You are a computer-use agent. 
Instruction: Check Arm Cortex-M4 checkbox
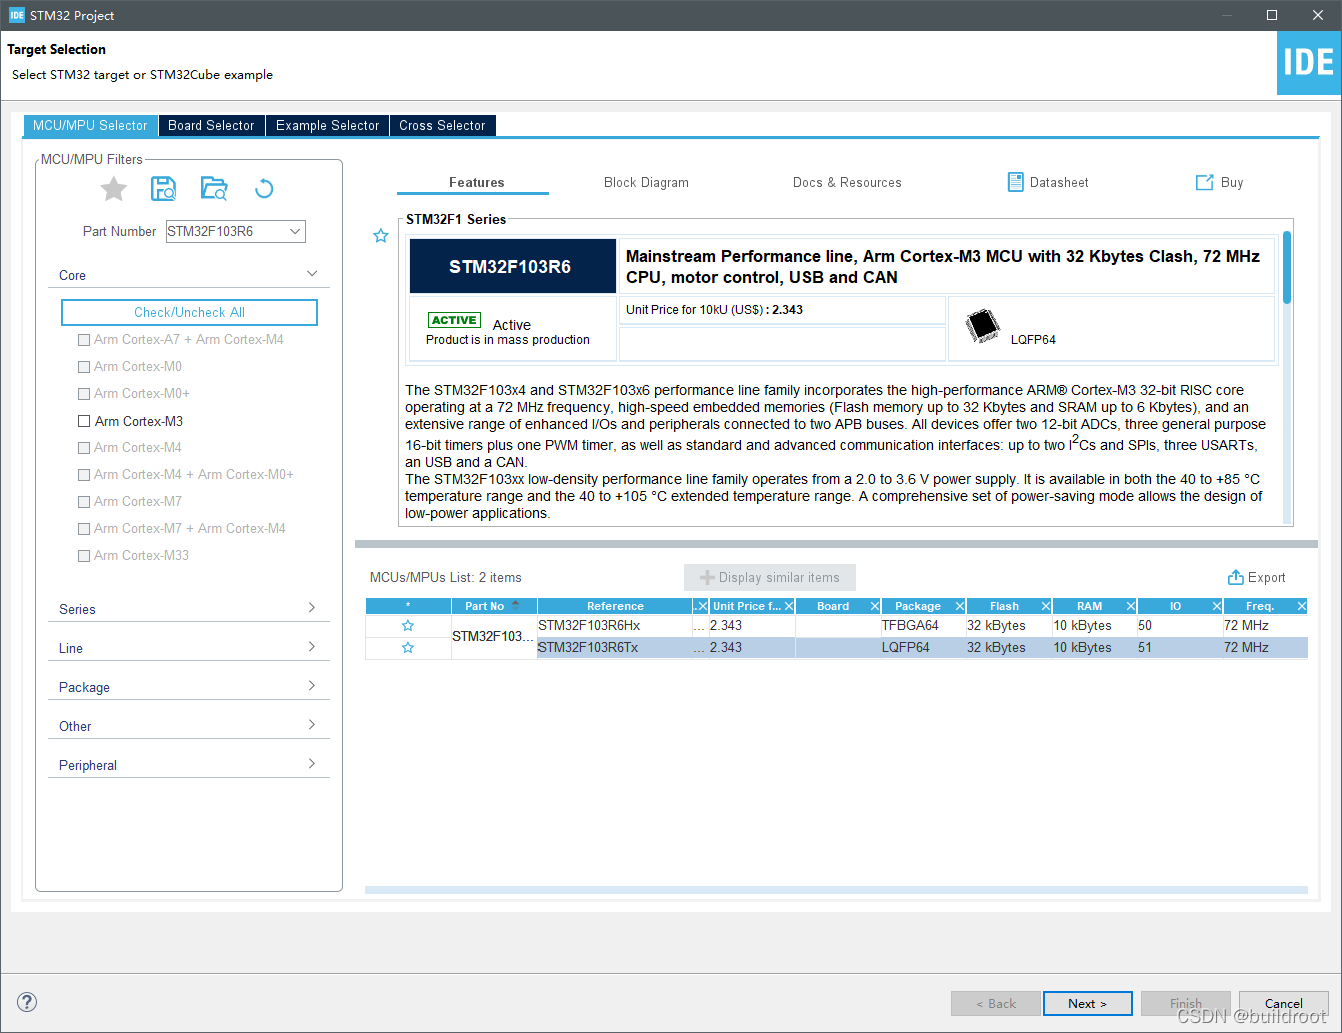[x=84, y=448]
